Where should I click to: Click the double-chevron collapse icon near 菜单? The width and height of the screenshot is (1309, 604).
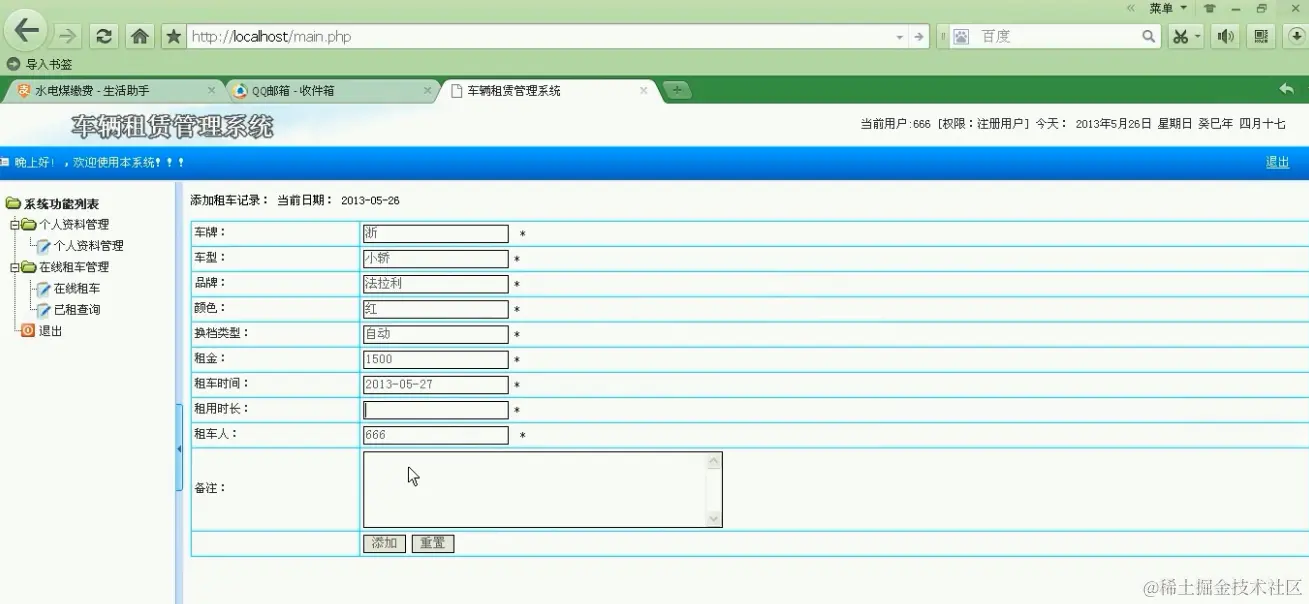pos(1131,8)
